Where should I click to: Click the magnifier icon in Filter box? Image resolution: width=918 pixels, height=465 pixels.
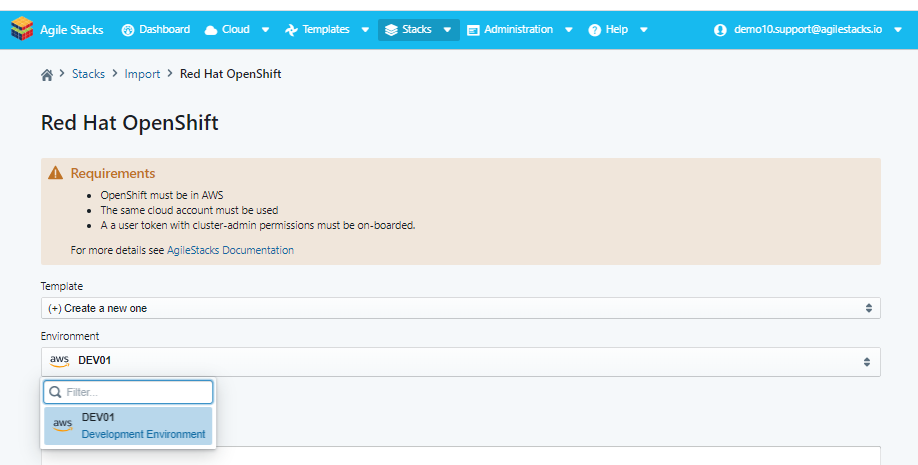click(56, 392)
